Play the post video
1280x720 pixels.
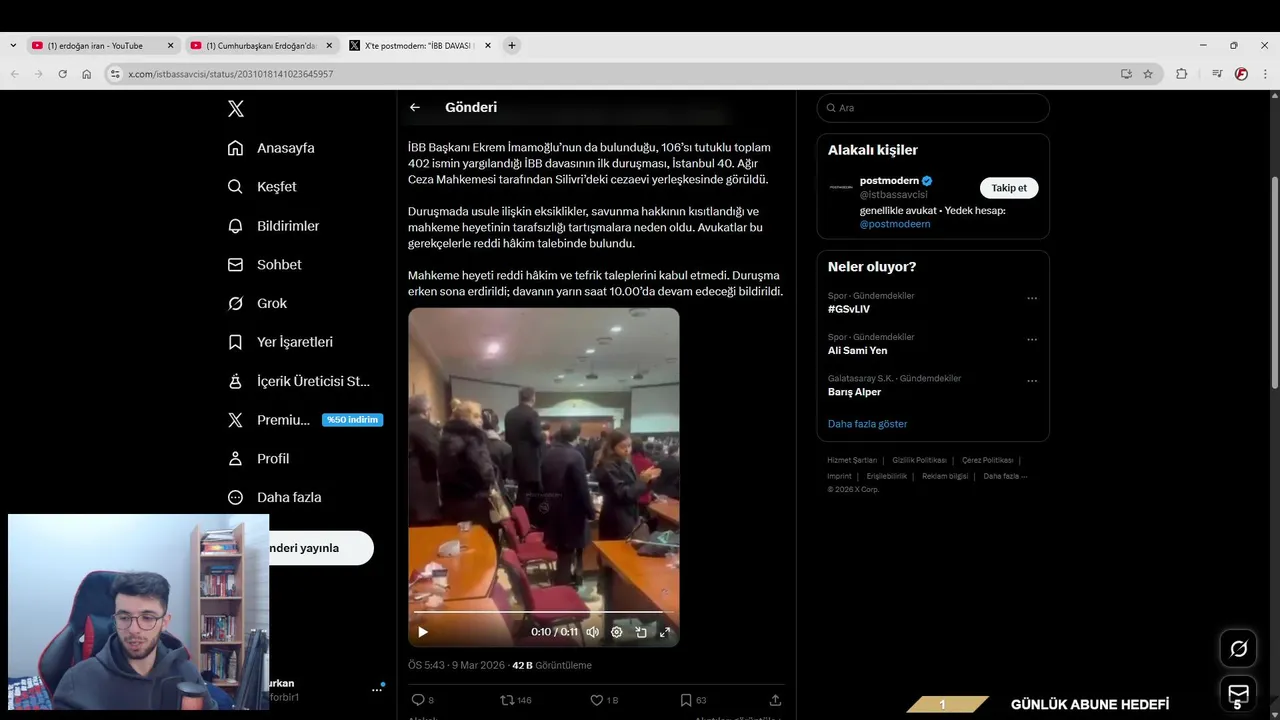pyautogui.click(x=423, y=632)
